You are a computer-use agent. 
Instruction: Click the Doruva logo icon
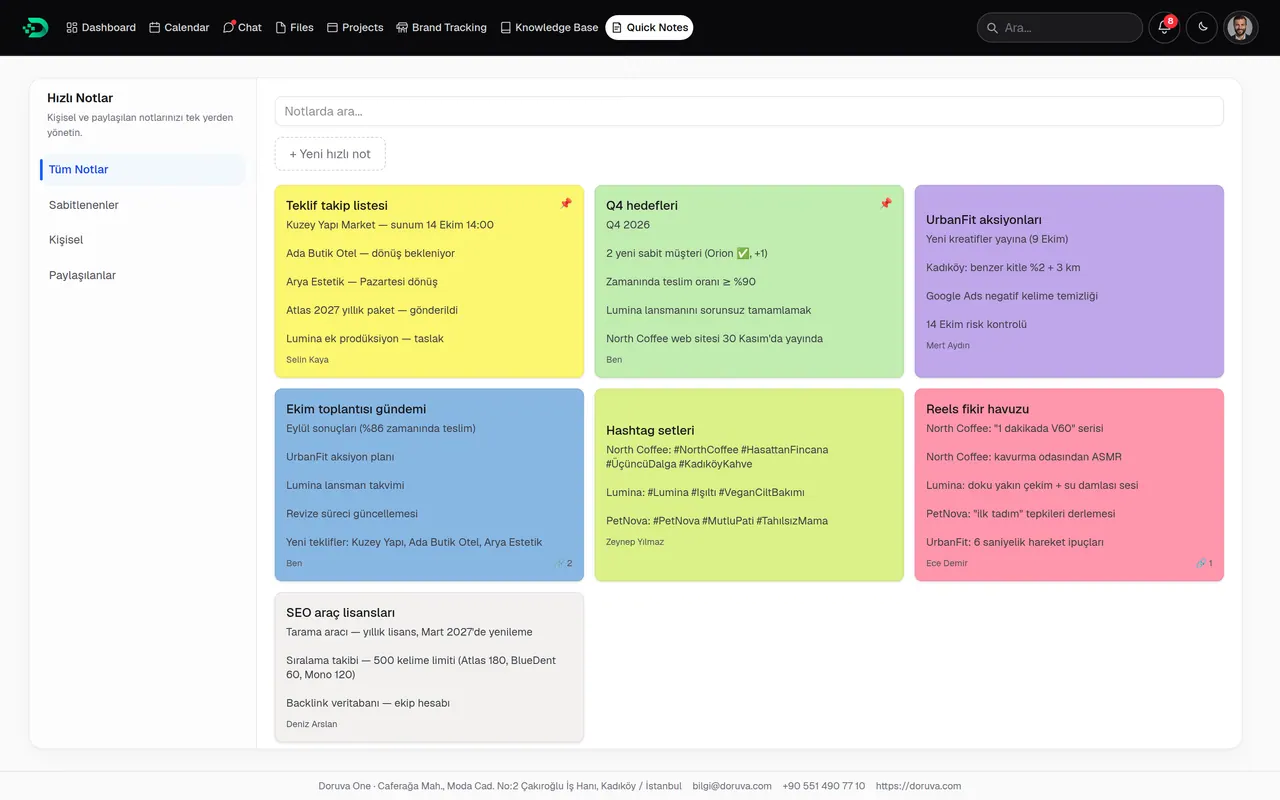click(x=35, y=27)
